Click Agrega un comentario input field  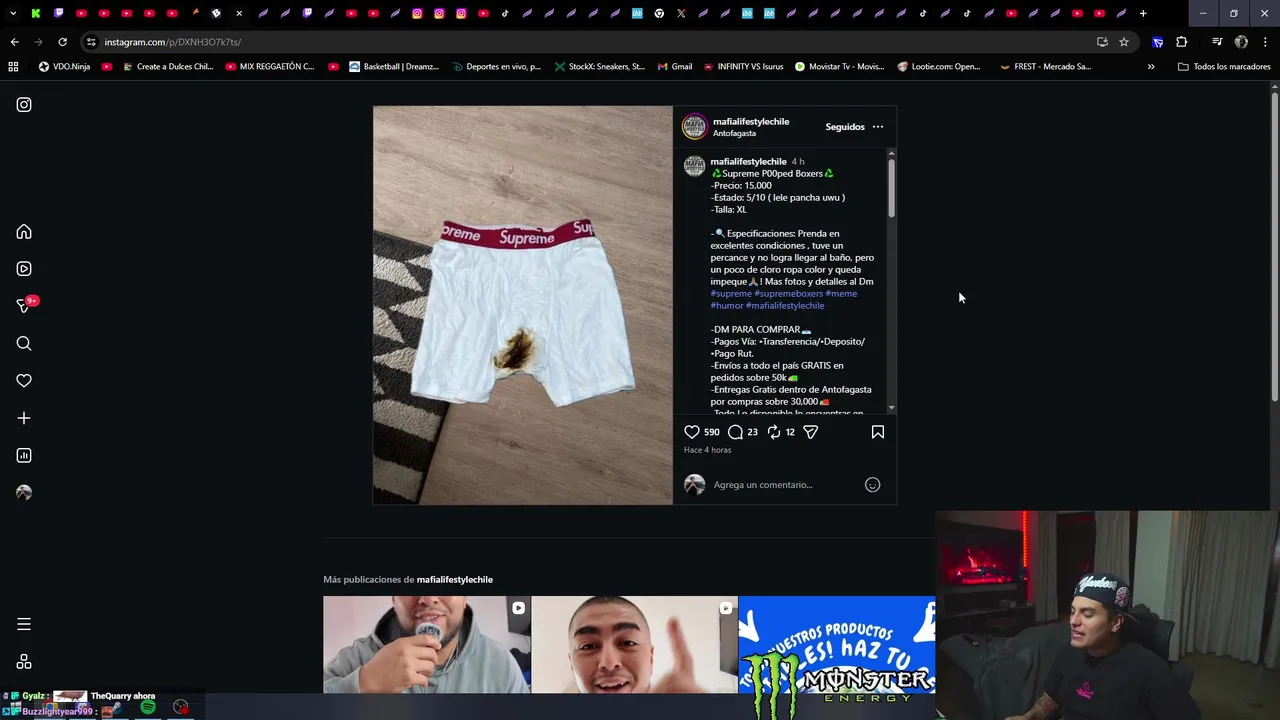coord(785,485)
